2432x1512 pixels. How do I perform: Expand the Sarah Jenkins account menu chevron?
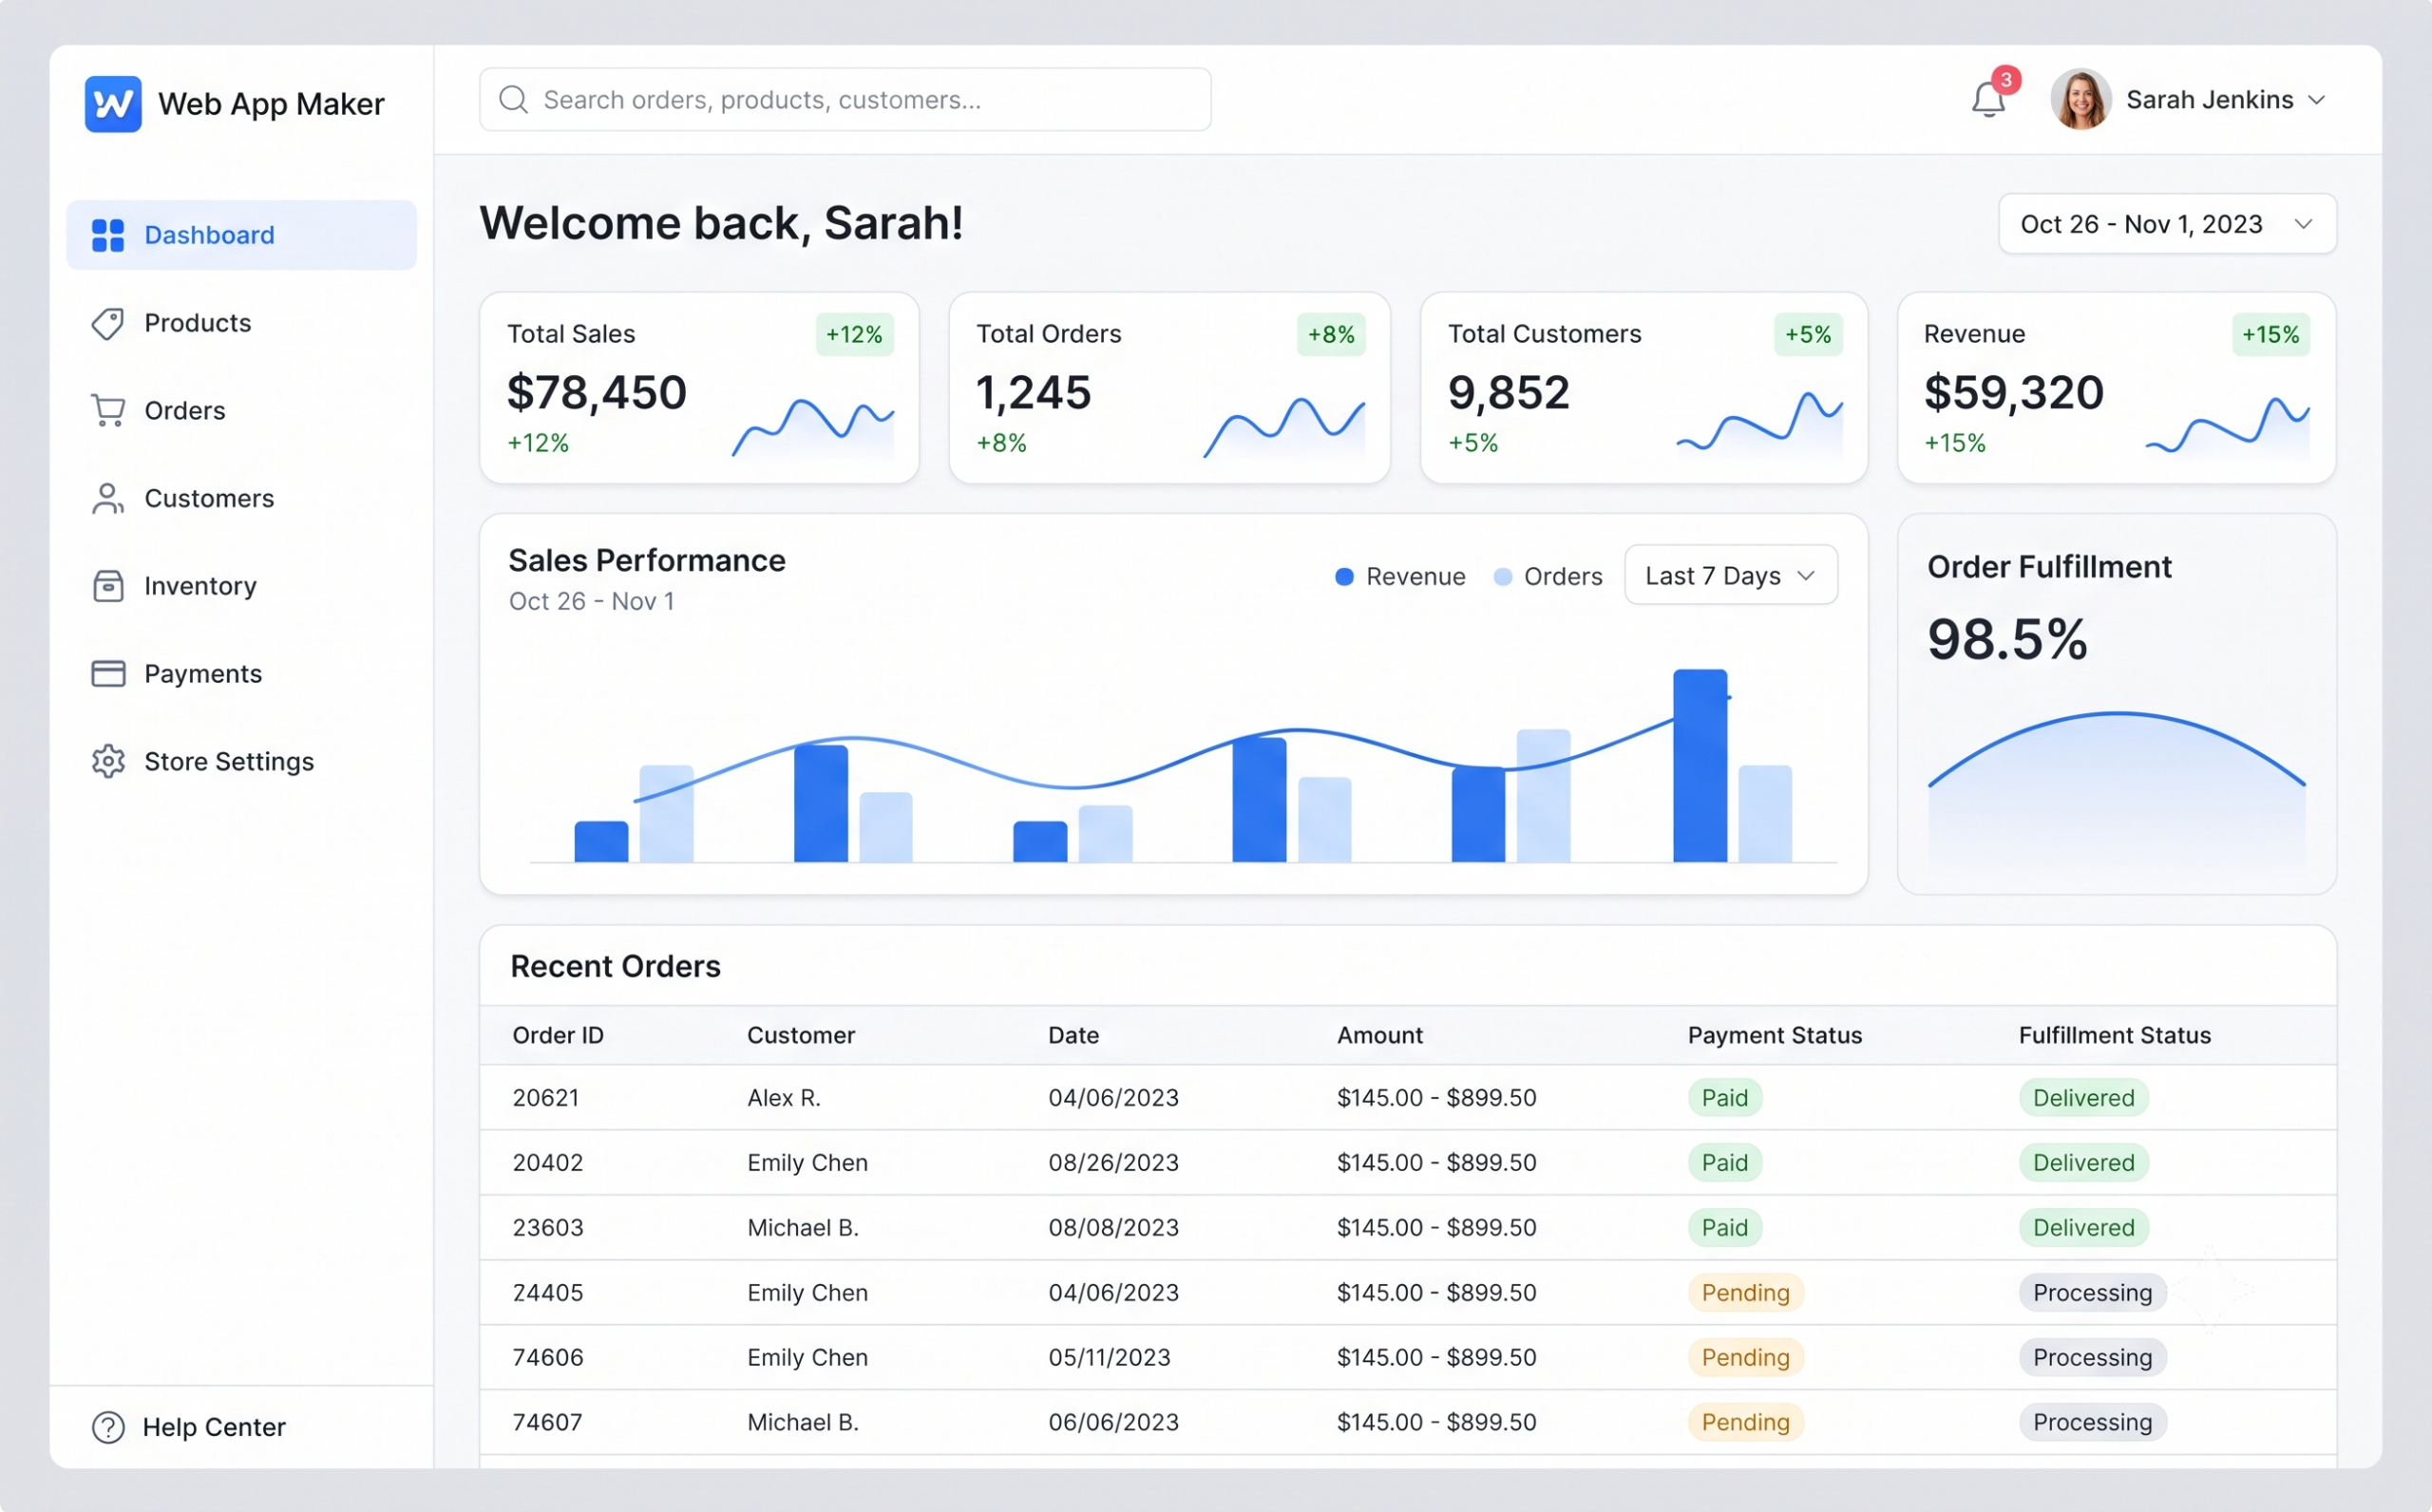pos(2317,100)
